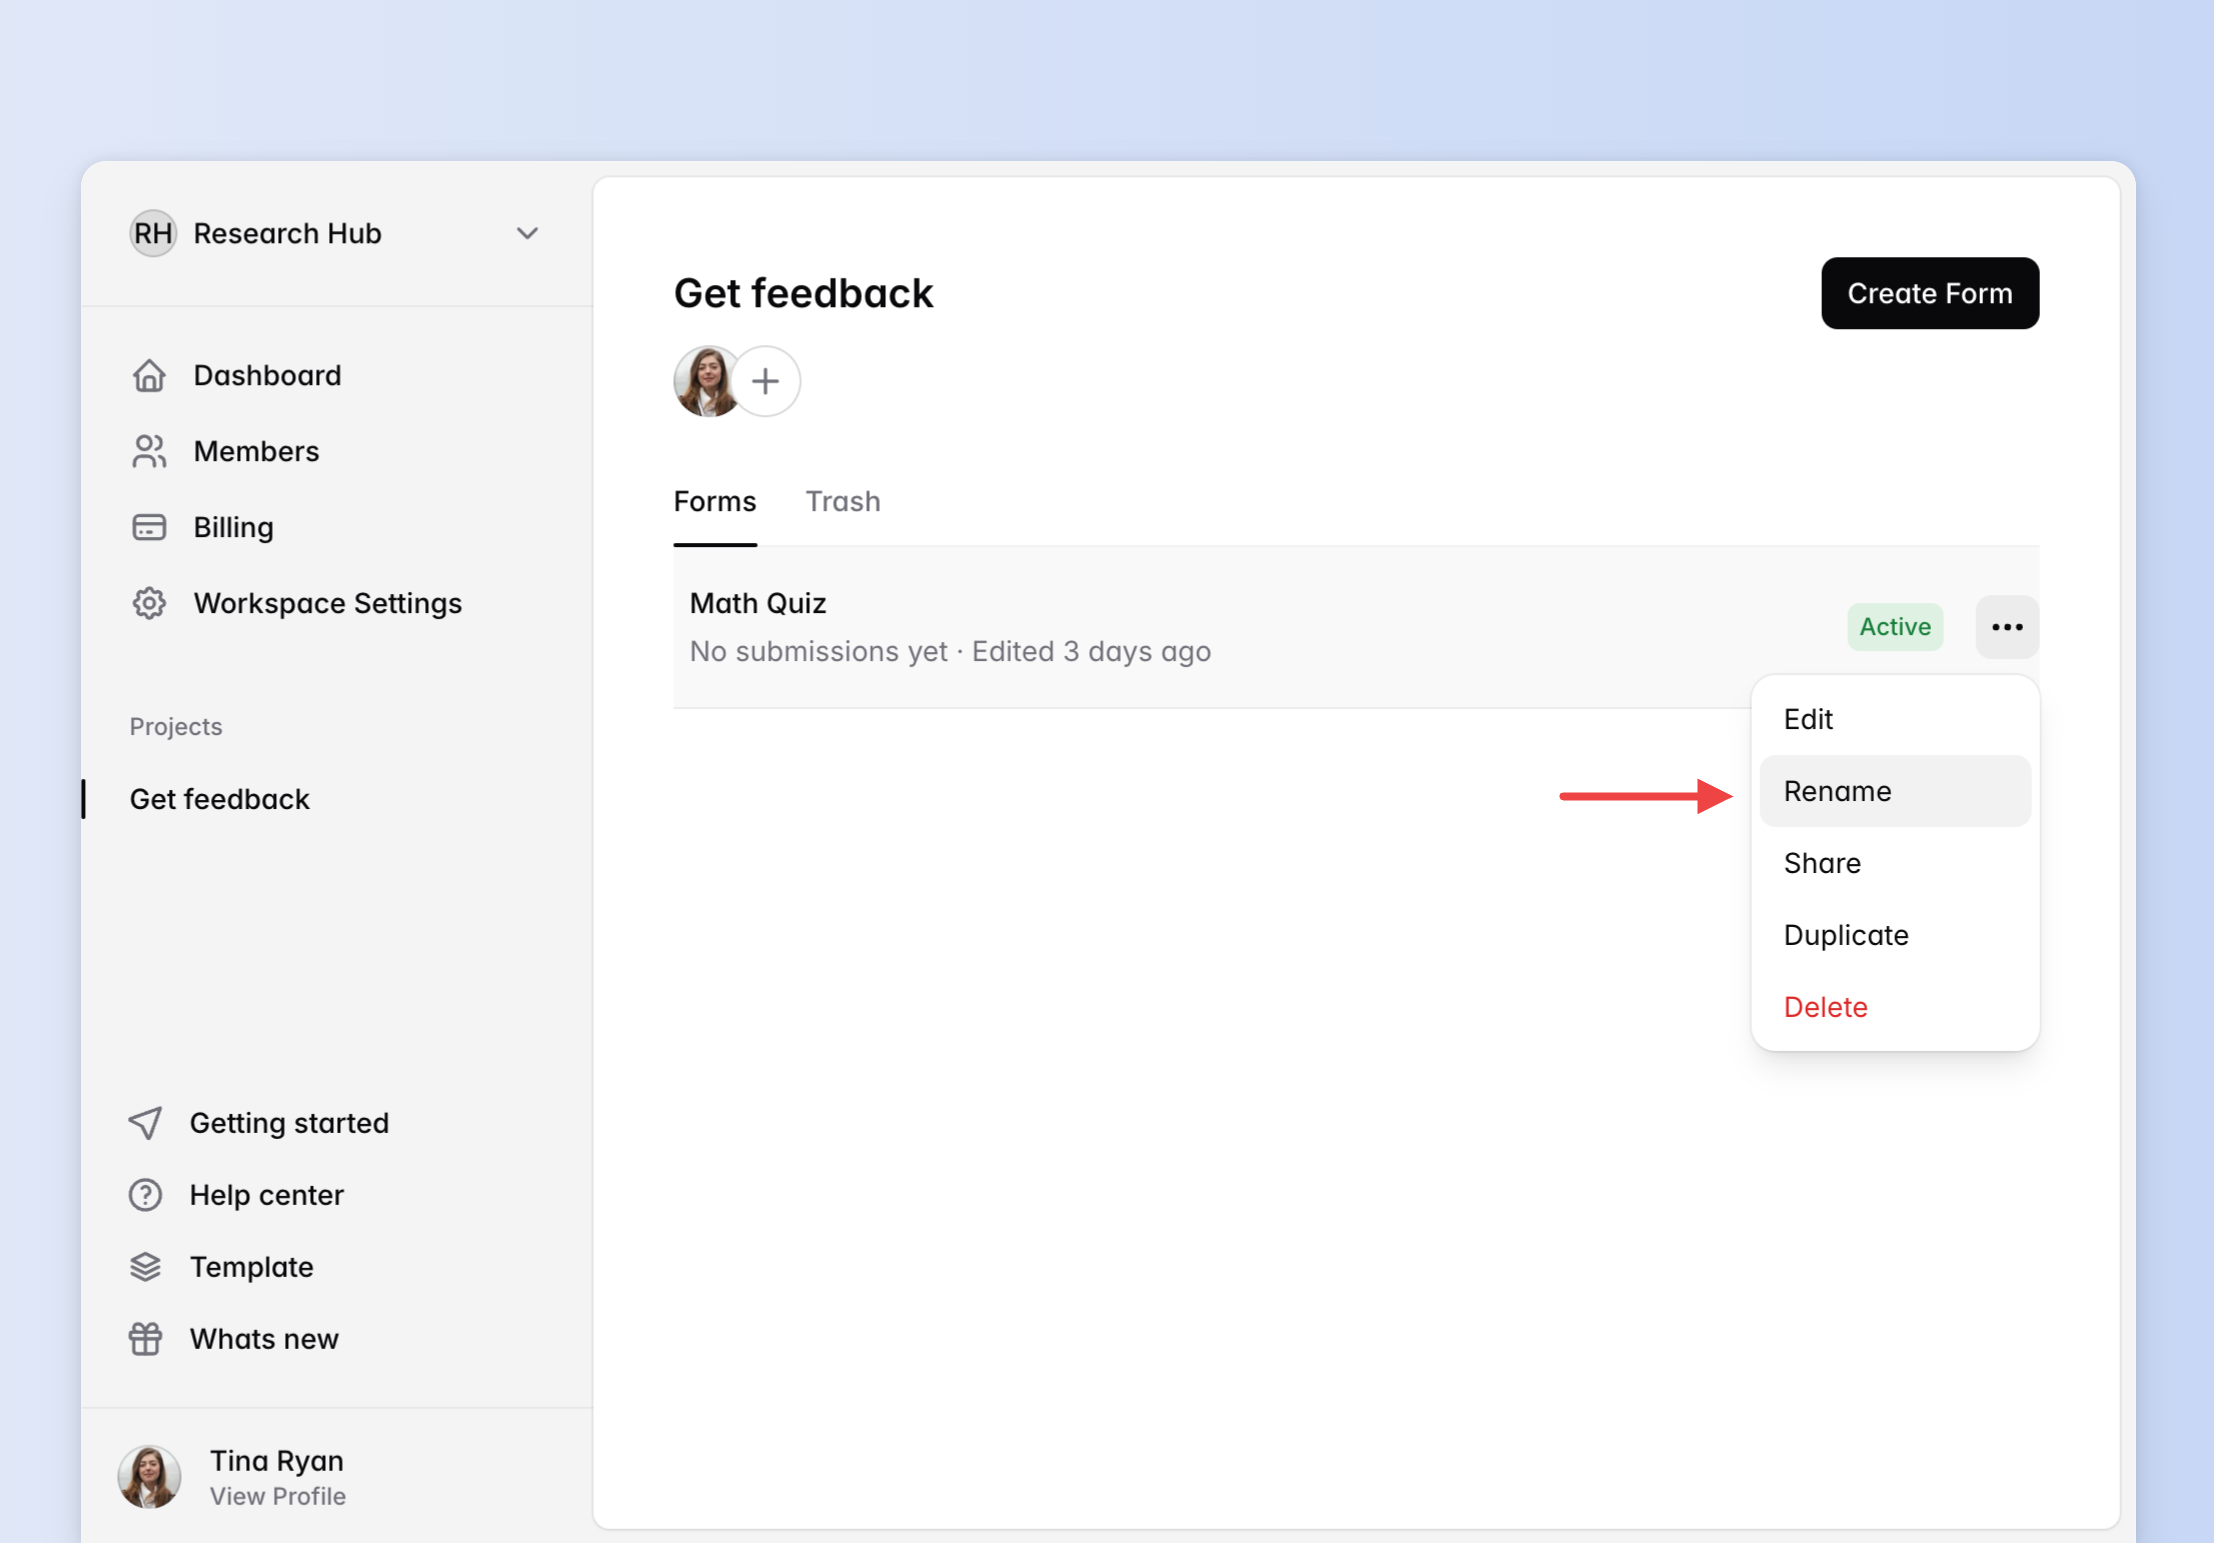Viewport: 2214px width, 1543px height.
Task: Click the Active status badge
Action: [1894, 627]
